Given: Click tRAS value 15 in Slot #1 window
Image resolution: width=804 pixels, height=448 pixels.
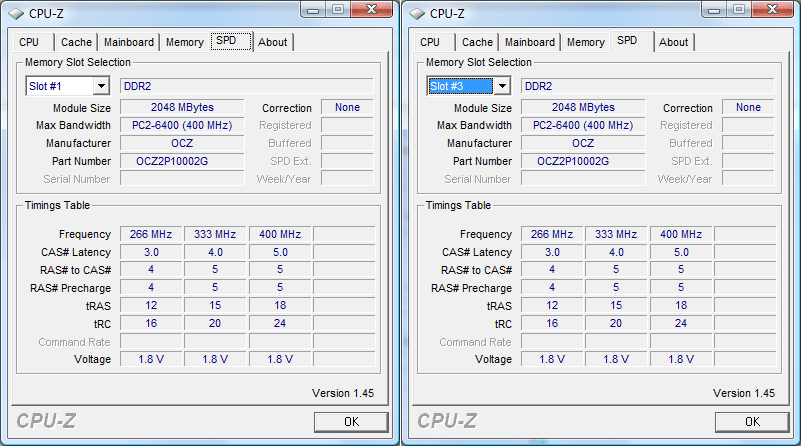Looking at the screenshot, I should [215, 306].
